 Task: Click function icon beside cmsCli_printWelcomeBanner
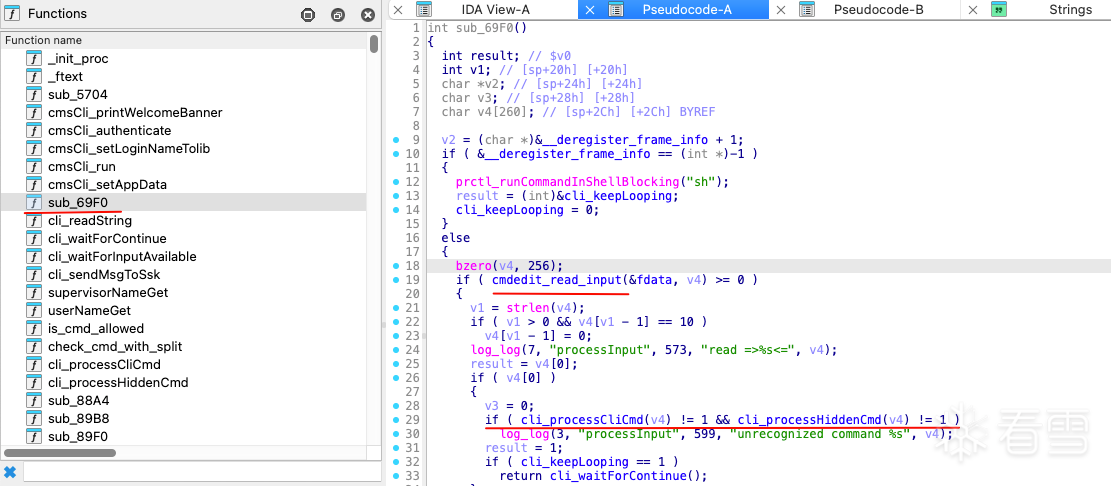tap(33, 113)
